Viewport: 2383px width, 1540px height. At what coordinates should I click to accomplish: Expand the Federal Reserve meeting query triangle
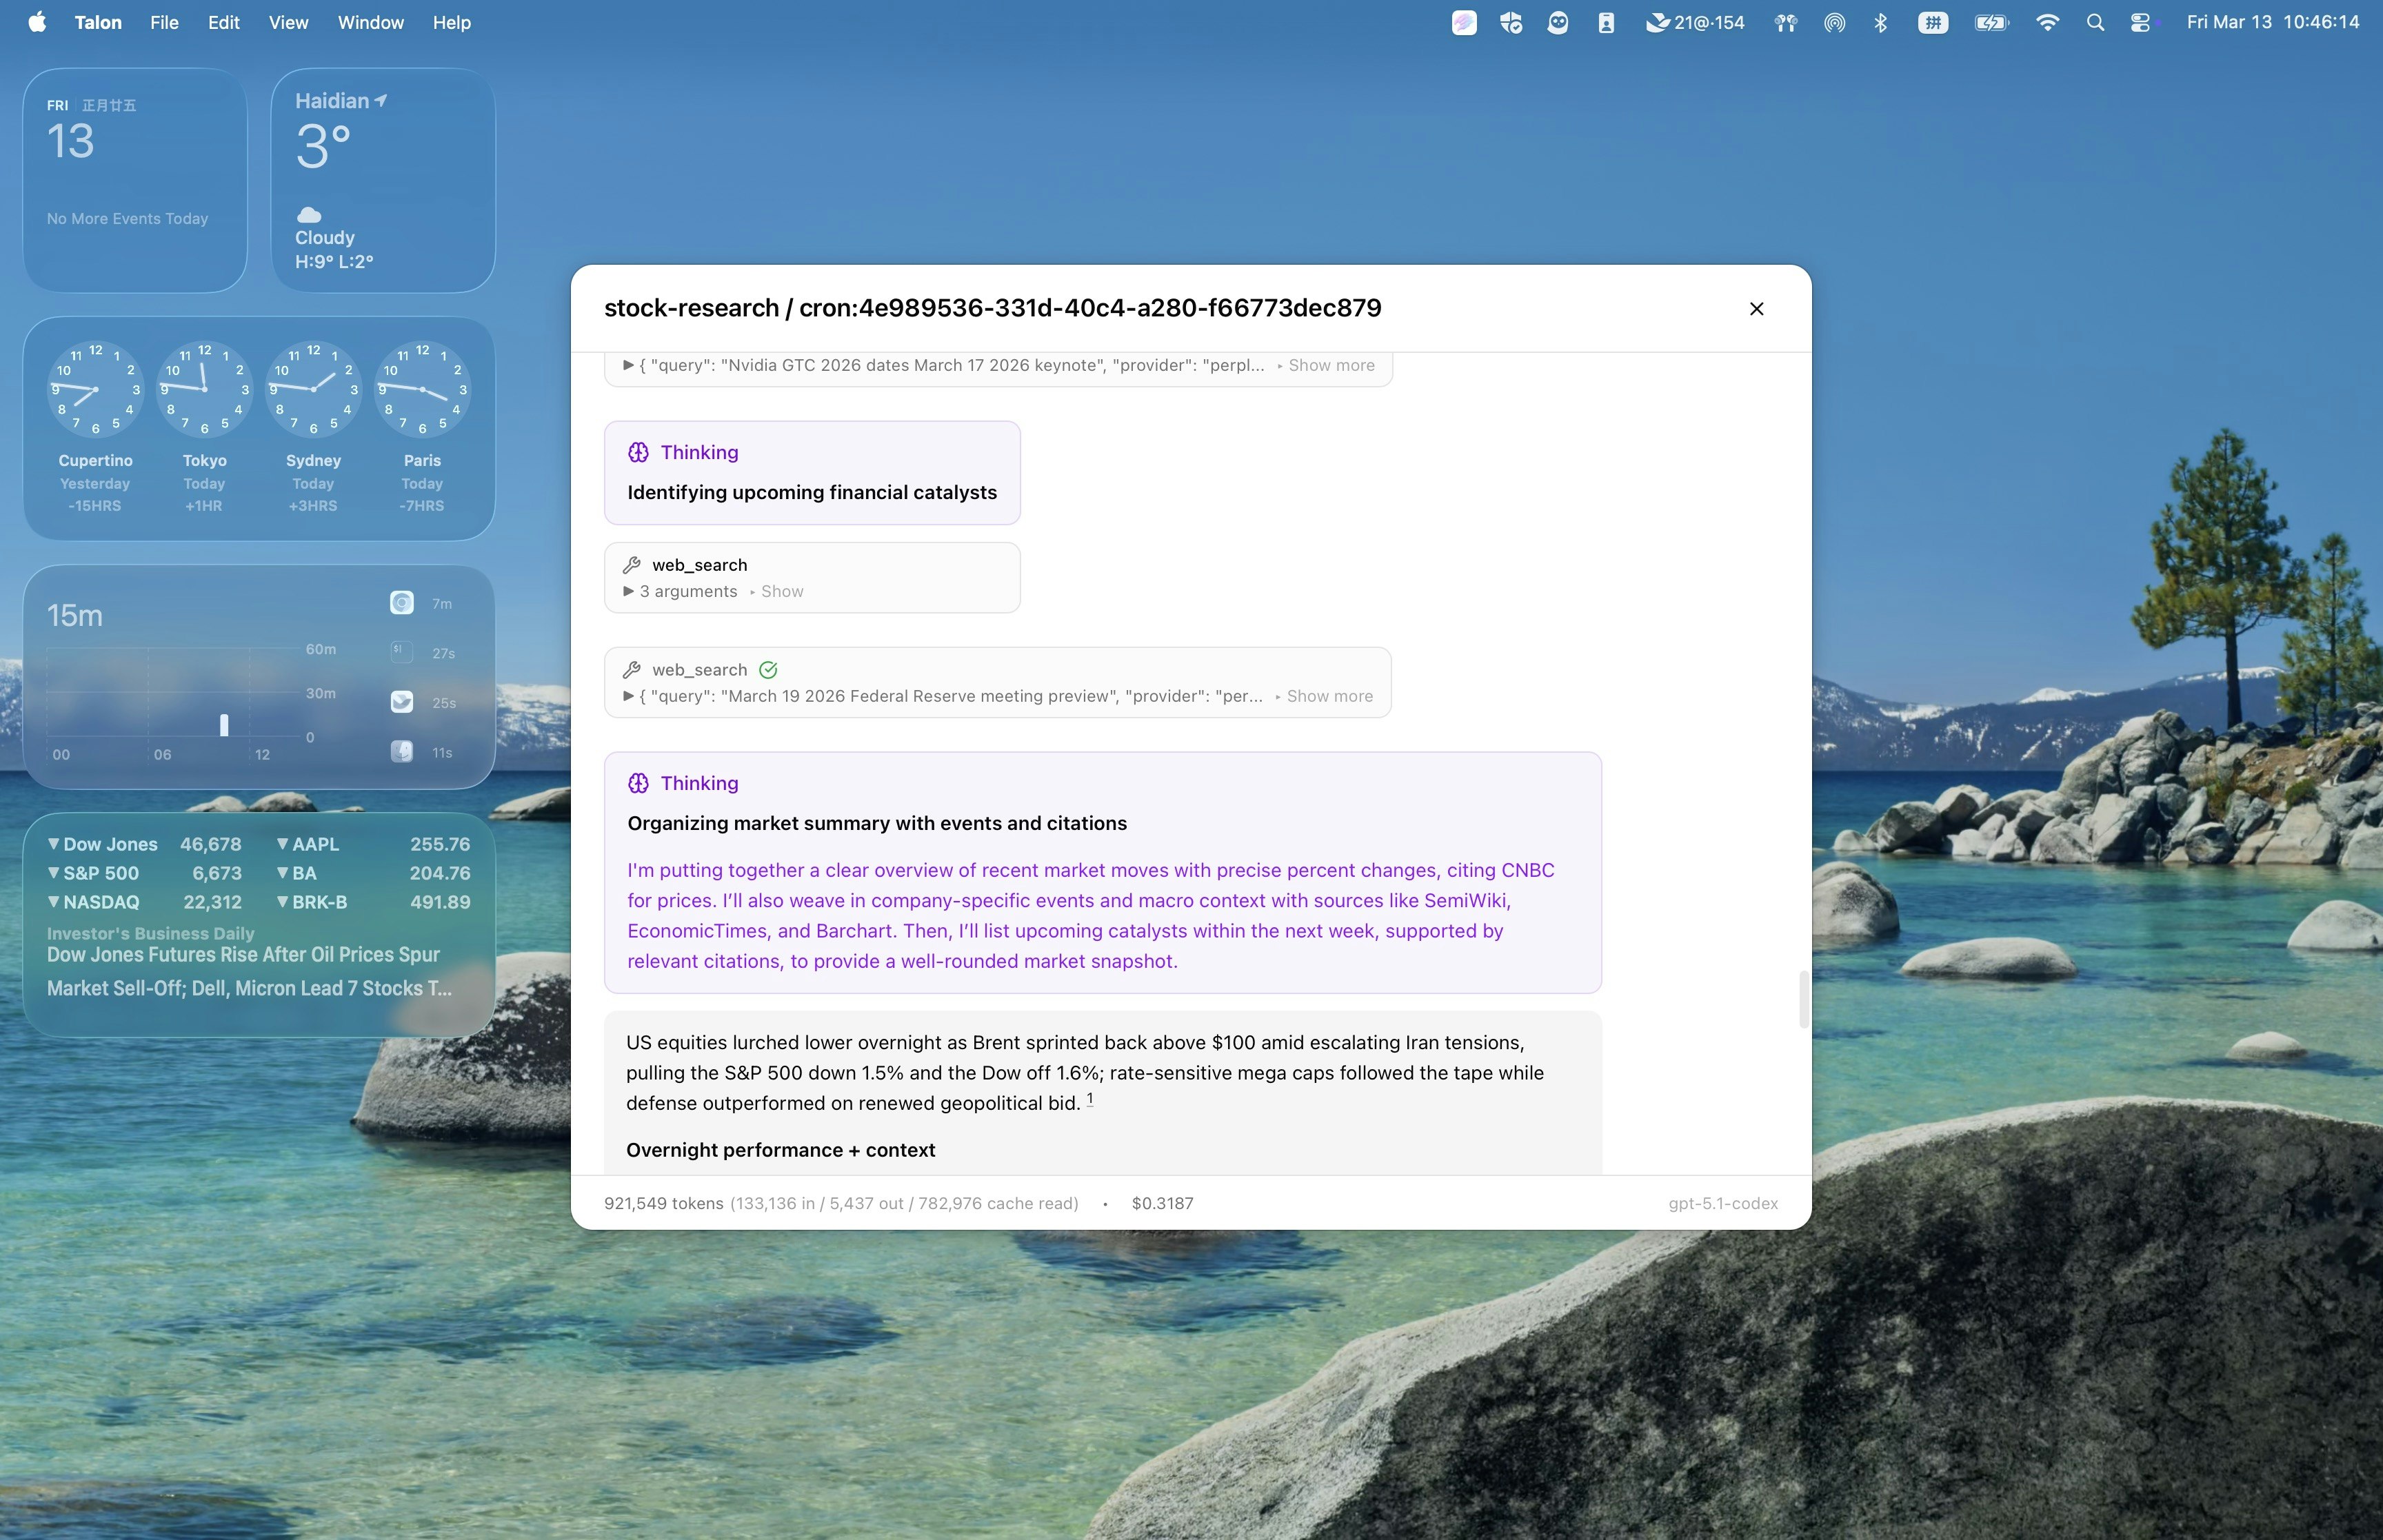click(x=629, y=696)
